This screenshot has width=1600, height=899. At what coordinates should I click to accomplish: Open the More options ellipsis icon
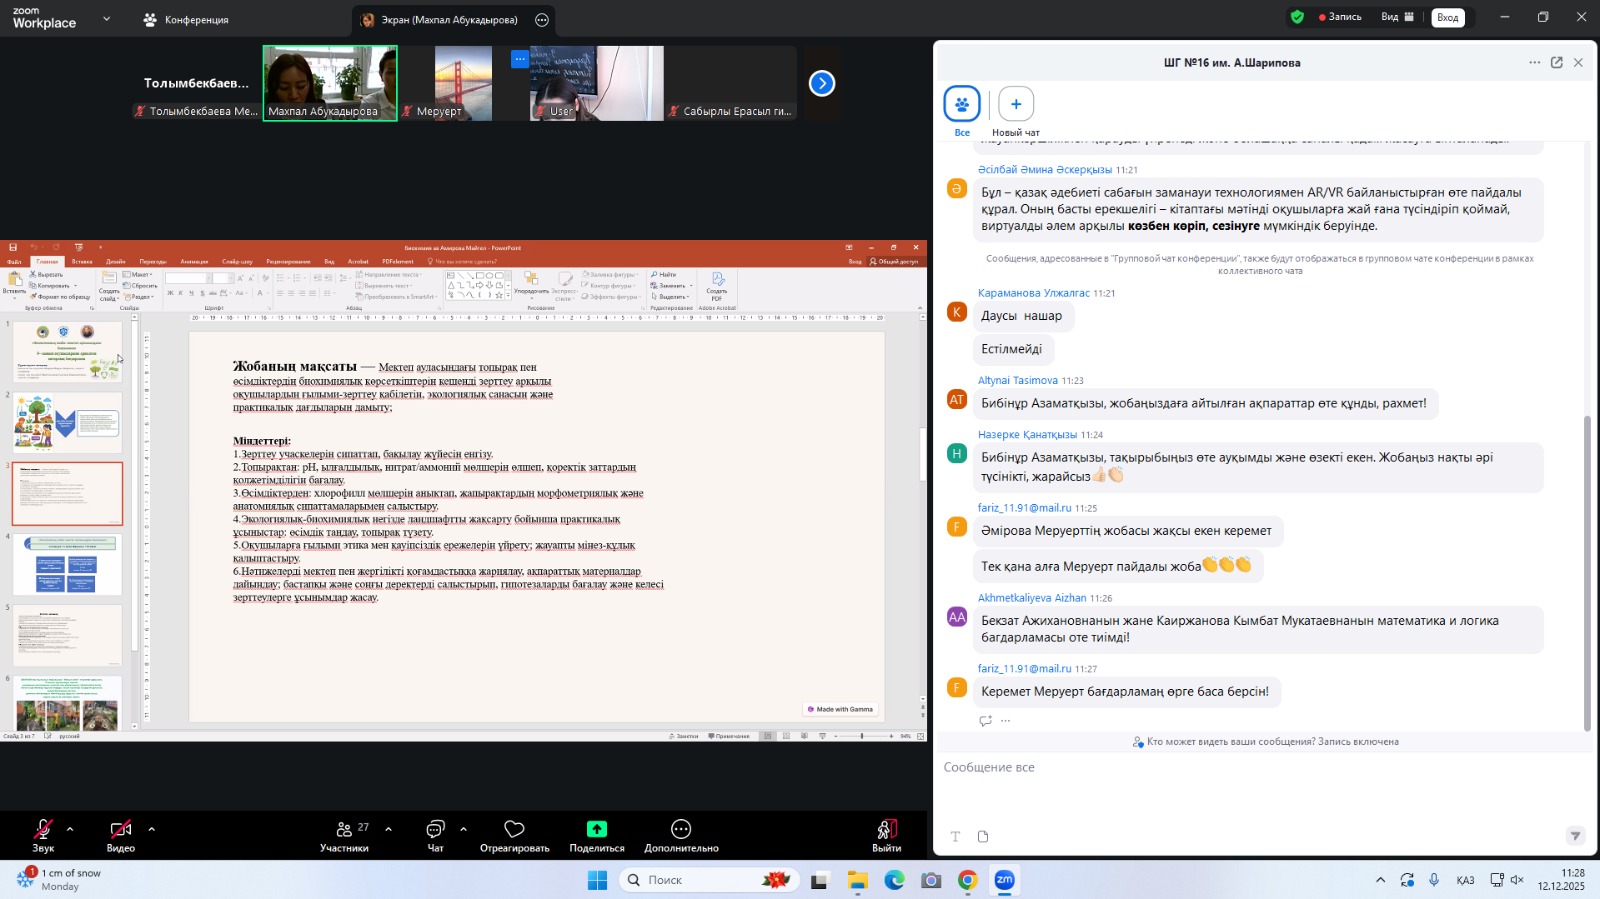click(x=681, y=830)
